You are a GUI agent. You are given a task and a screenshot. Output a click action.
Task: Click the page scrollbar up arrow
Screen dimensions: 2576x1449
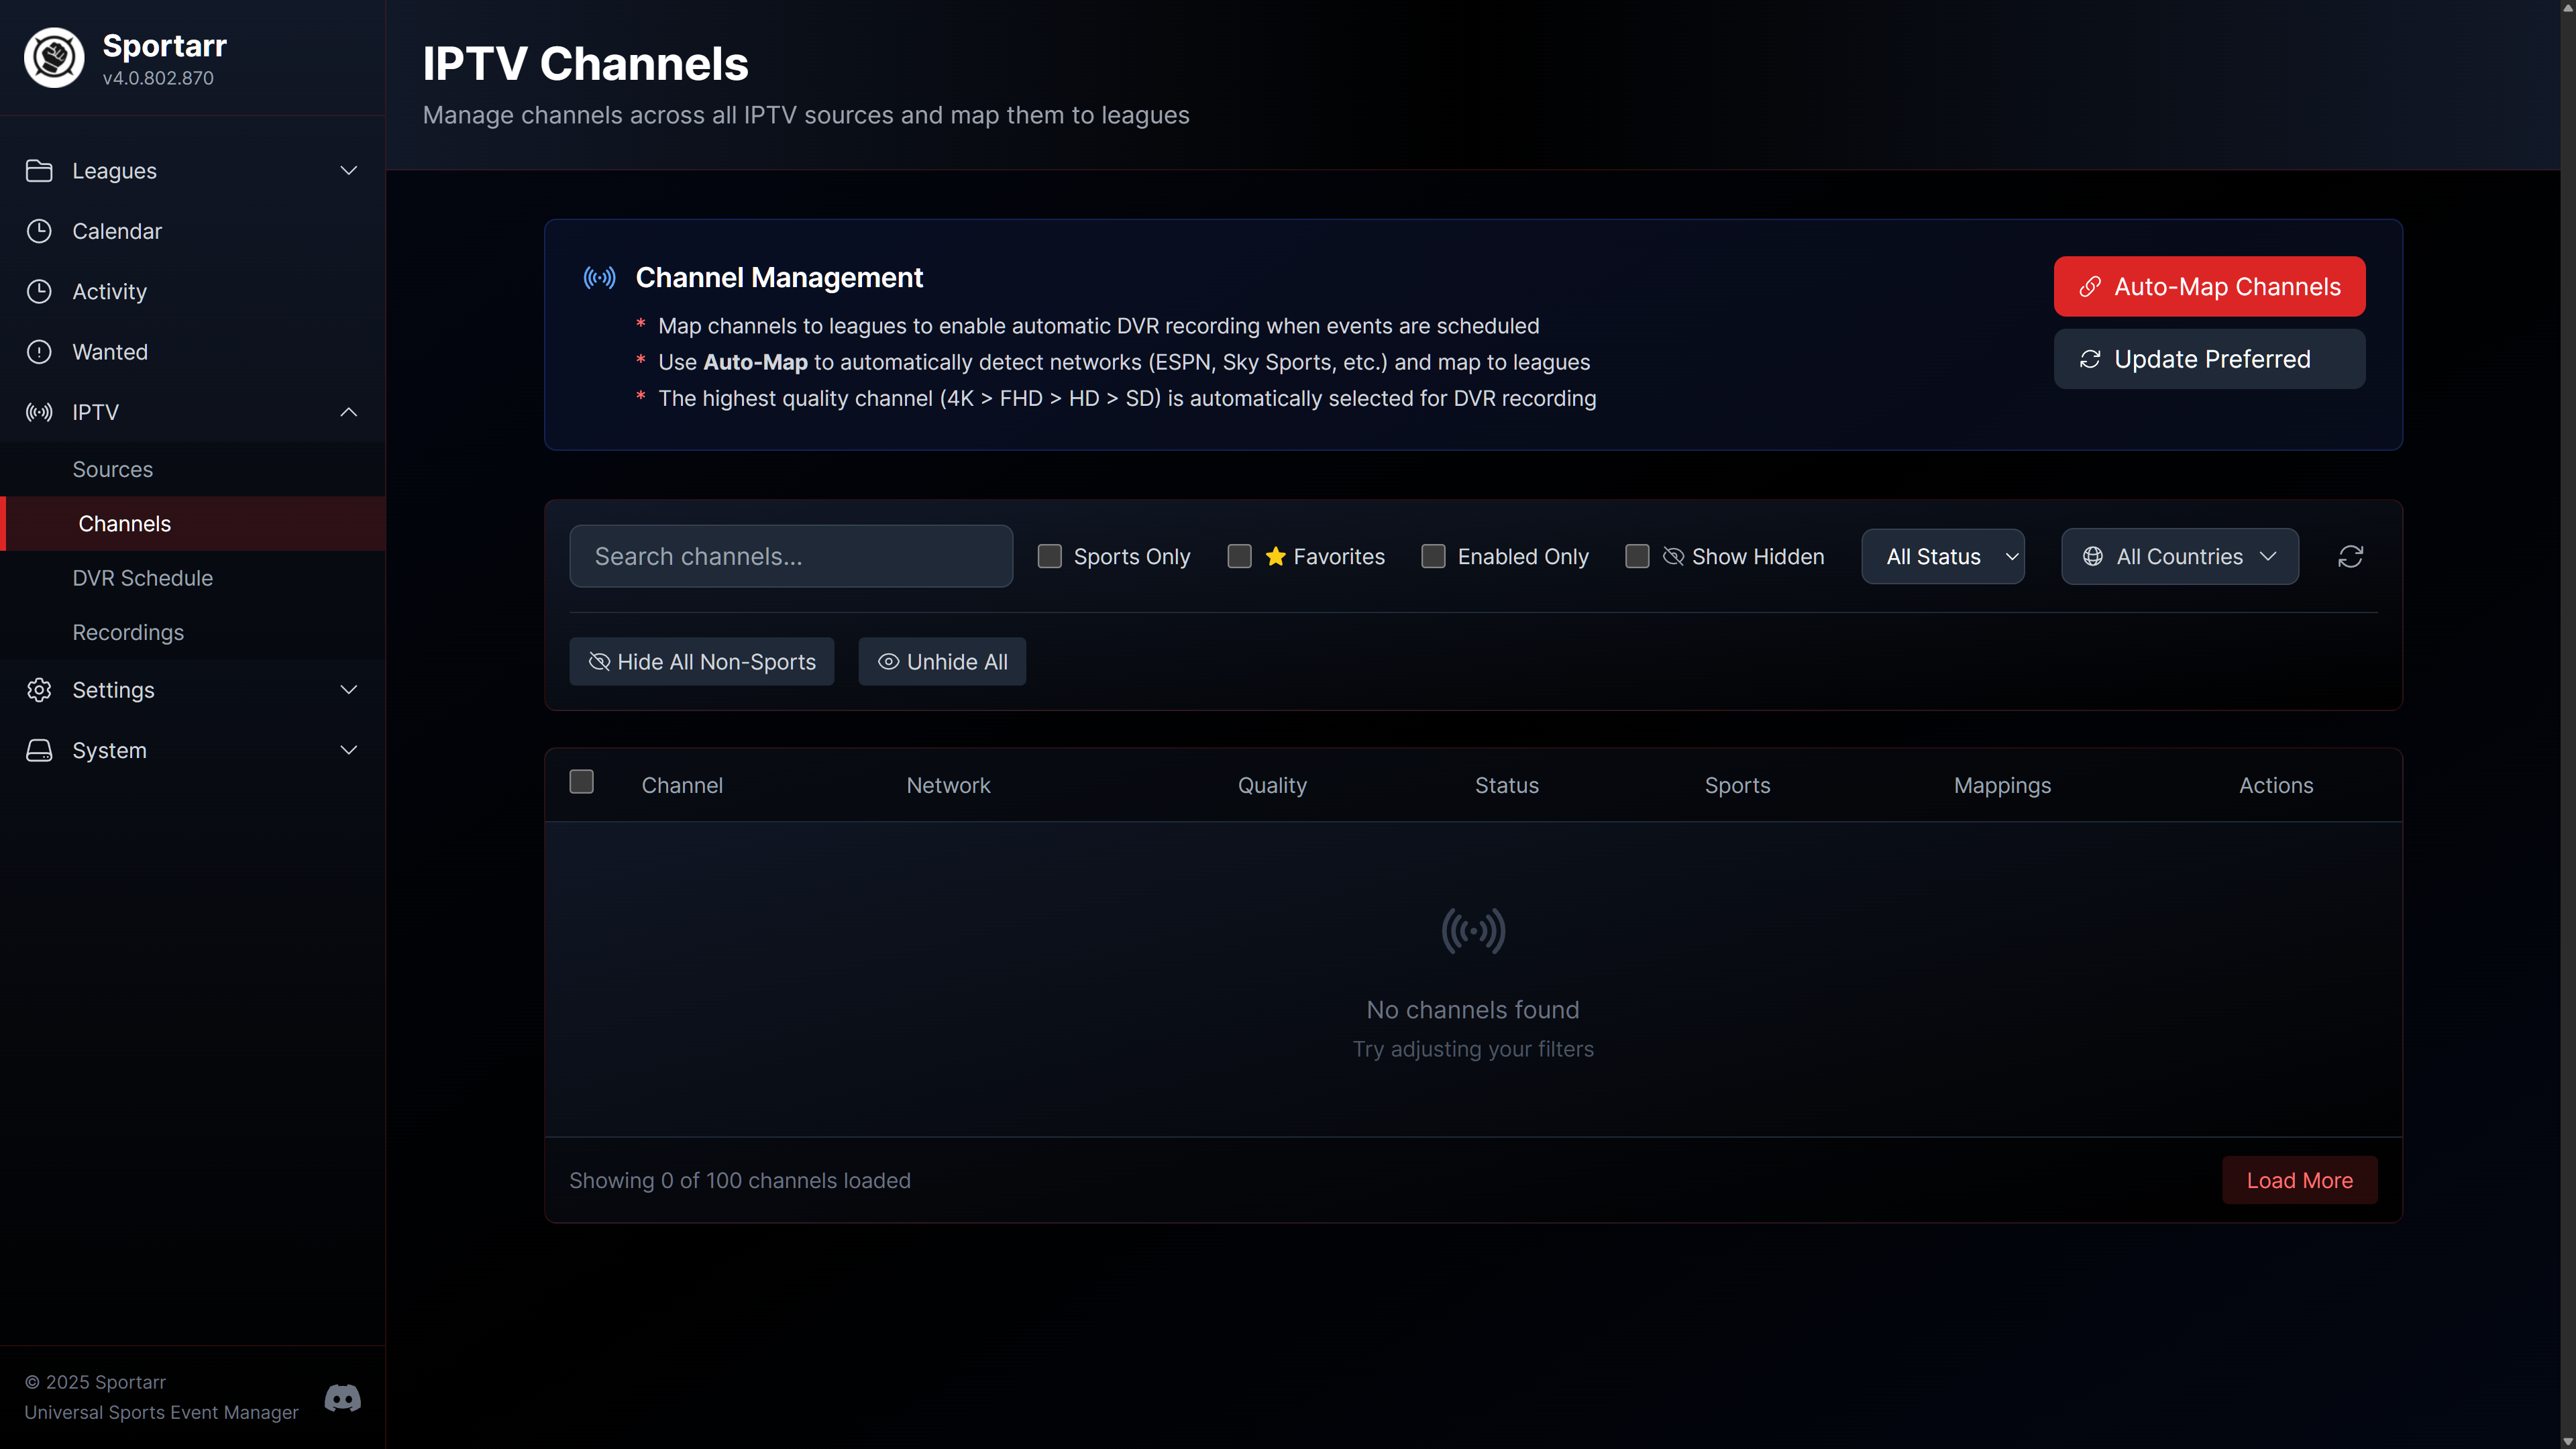point(2567,7)
